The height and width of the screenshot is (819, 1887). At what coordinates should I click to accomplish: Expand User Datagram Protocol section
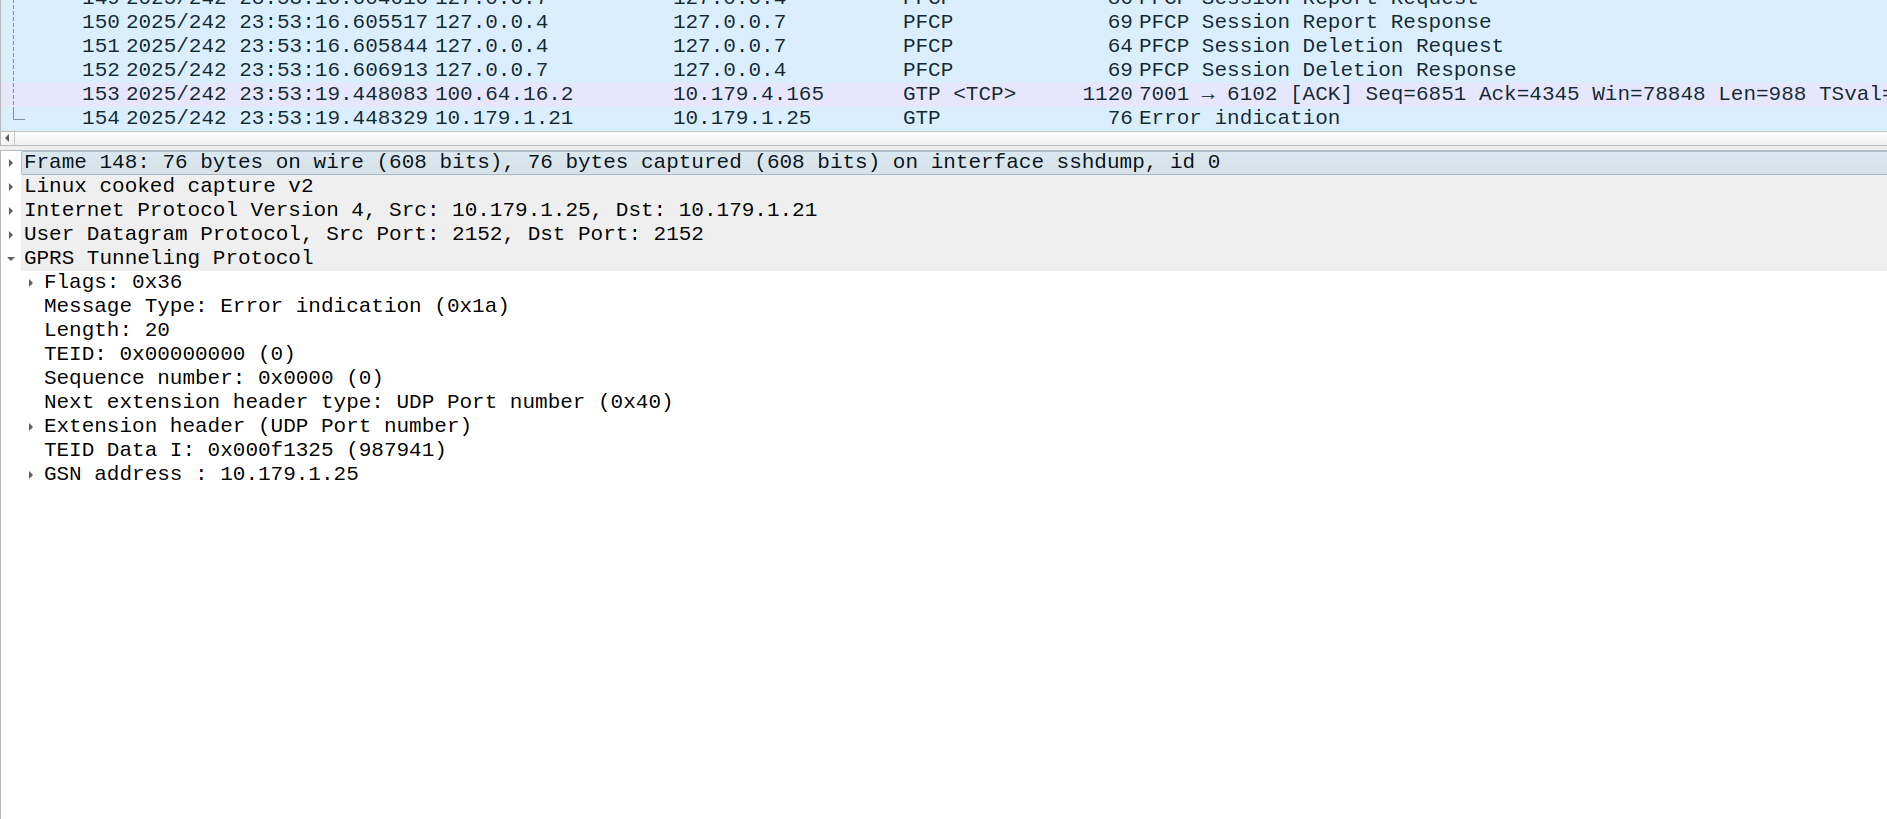[x=11, y=234]
